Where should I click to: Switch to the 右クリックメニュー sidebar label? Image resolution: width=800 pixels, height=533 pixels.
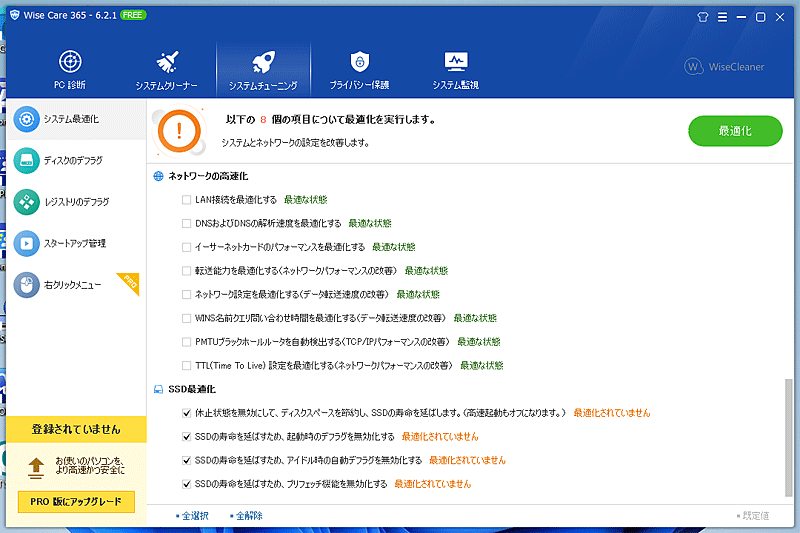[72, 285]
